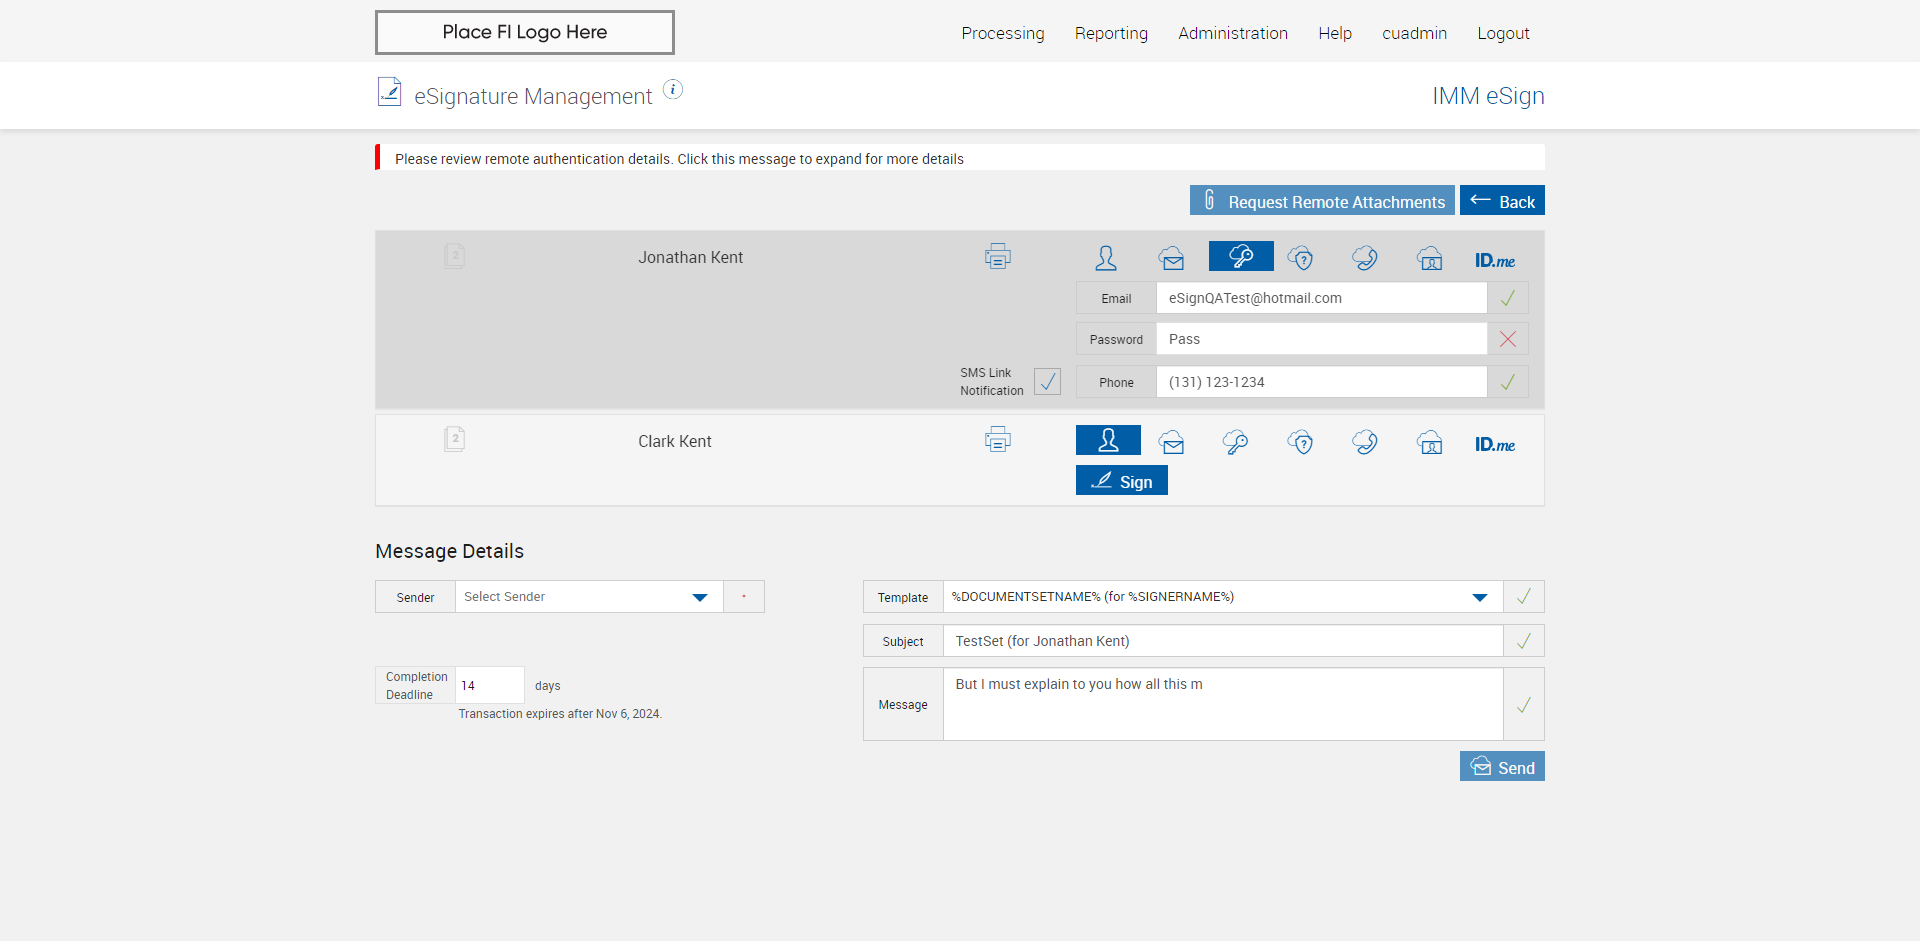1920x941 pixels.
Task: Choose email authentication icon for Jonathan Kent
Action: tap(1172, 258)
